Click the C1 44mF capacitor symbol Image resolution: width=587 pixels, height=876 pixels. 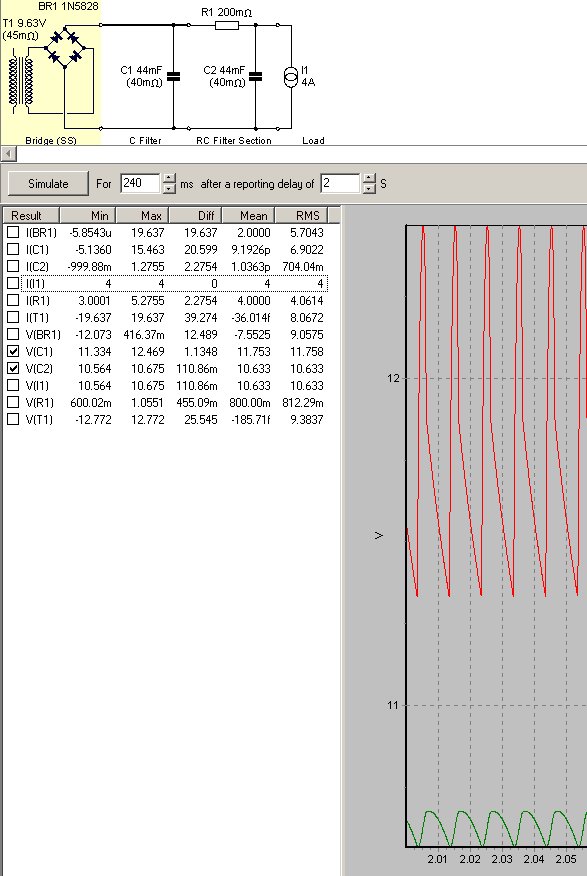174,77
